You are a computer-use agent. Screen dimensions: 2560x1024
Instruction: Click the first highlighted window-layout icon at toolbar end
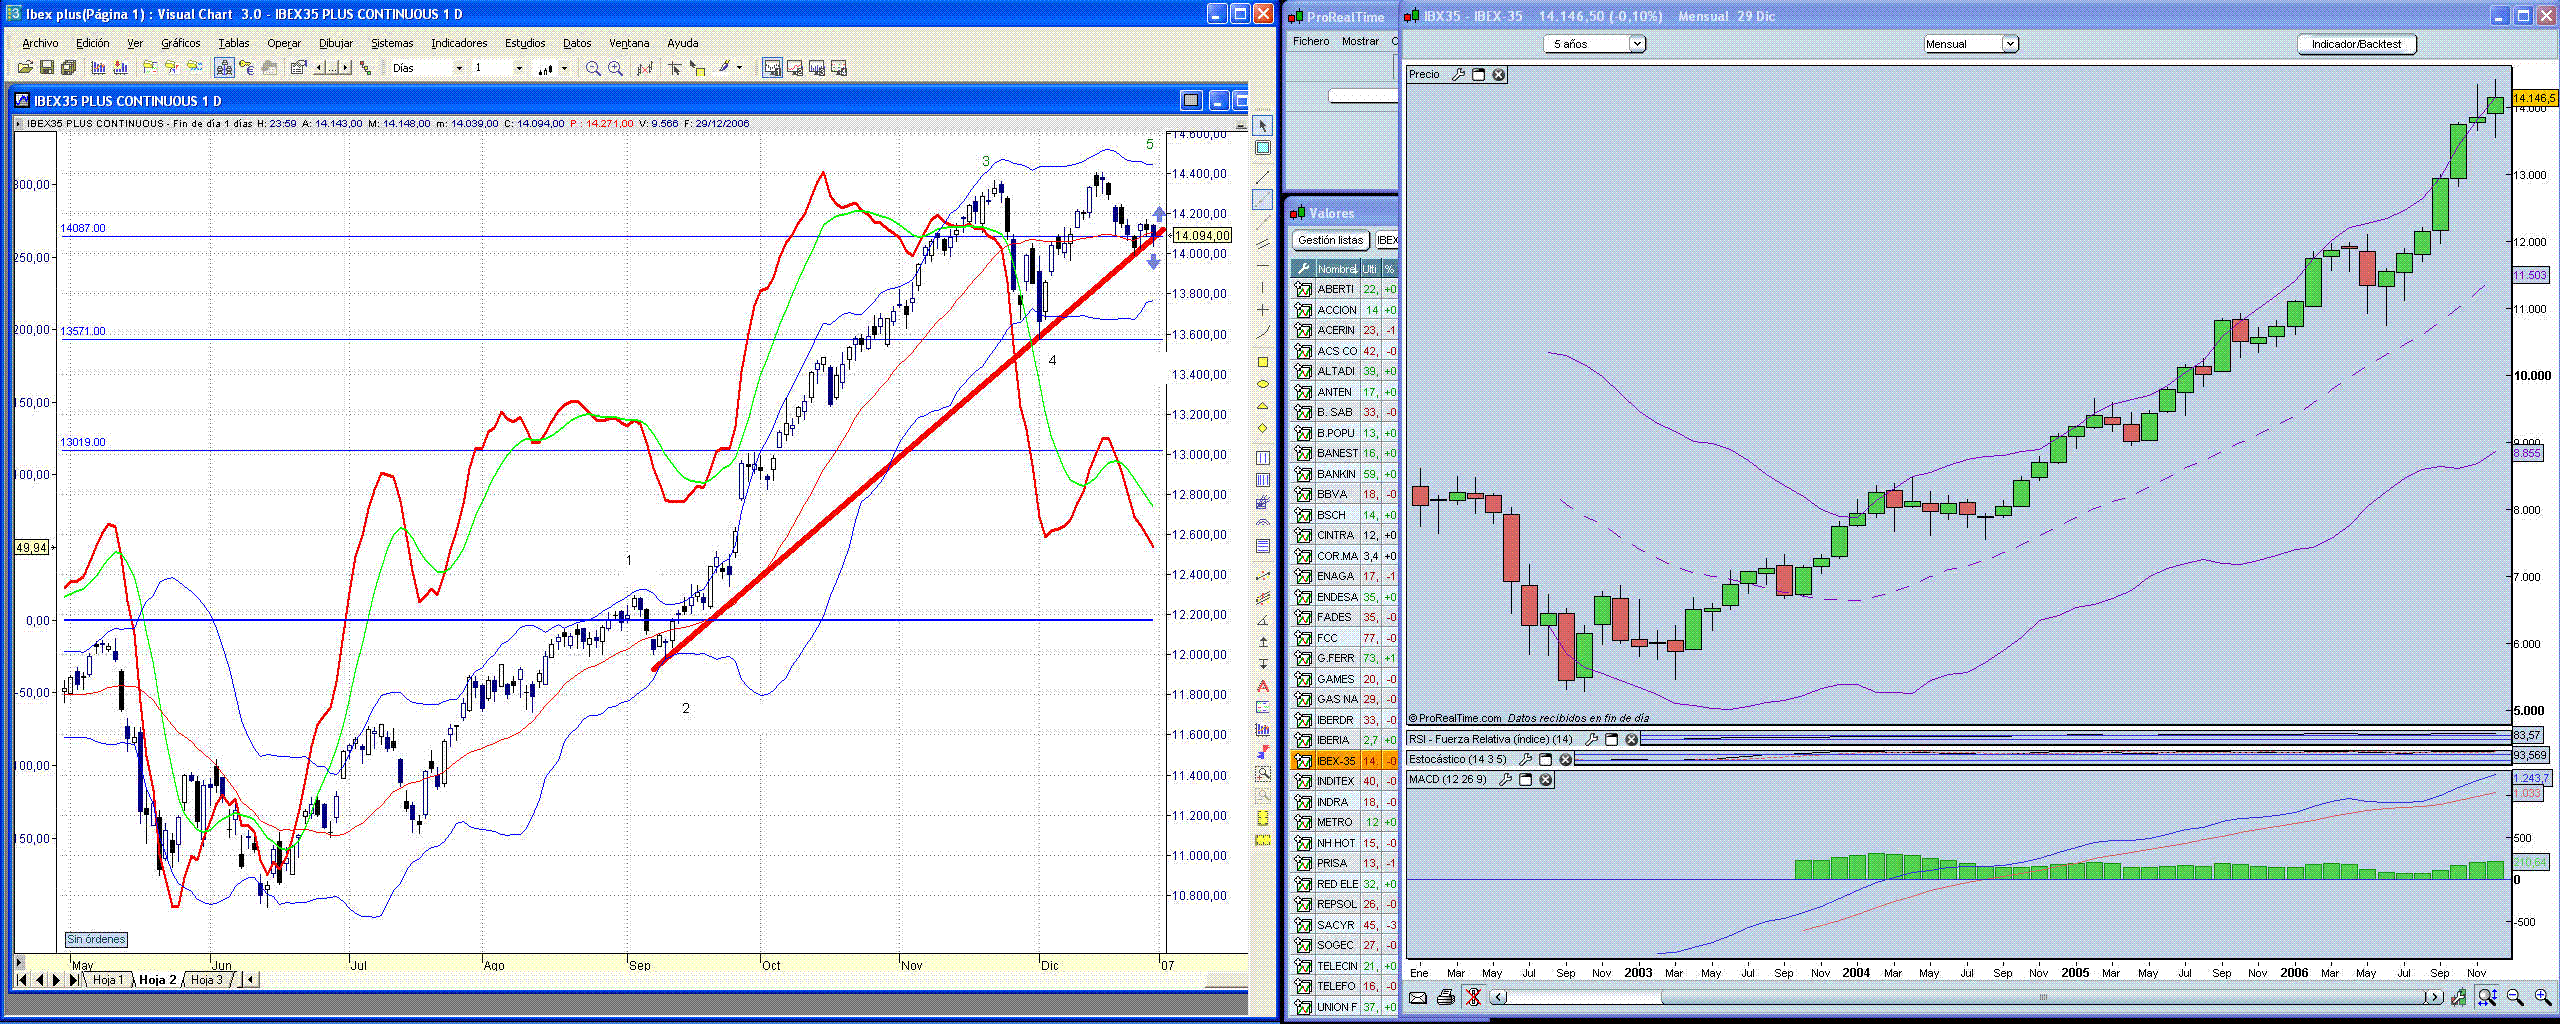click(x=772, y=68)
